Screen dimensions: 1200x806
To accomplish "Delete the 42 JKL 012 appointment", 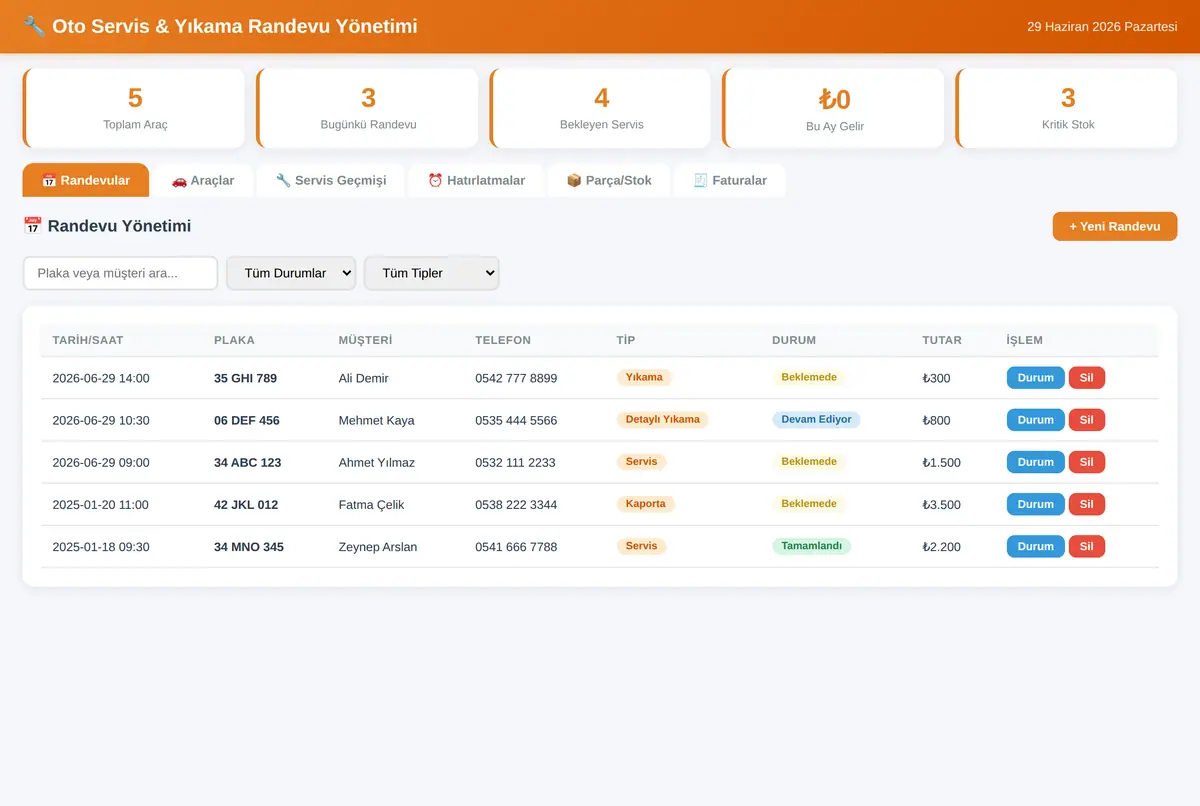I will click(1087, 504).
